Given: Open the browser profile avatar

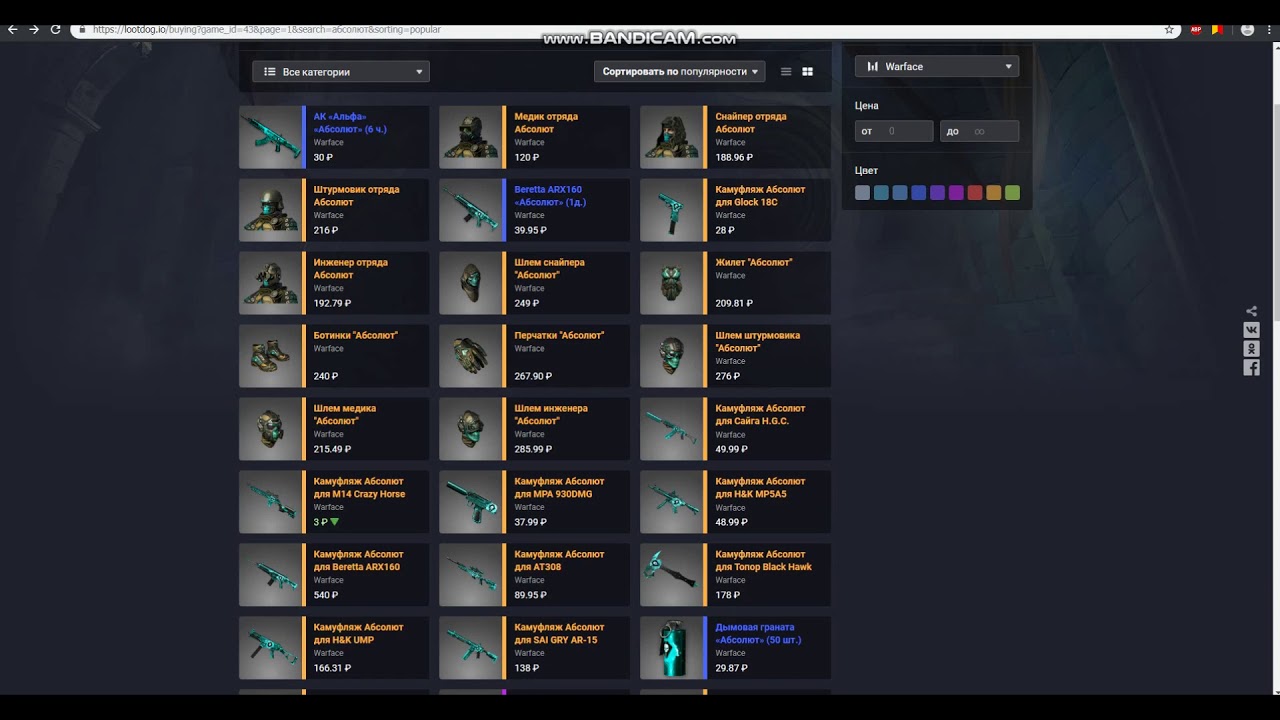Looking at the screenshot, I should coord(1247,30).
